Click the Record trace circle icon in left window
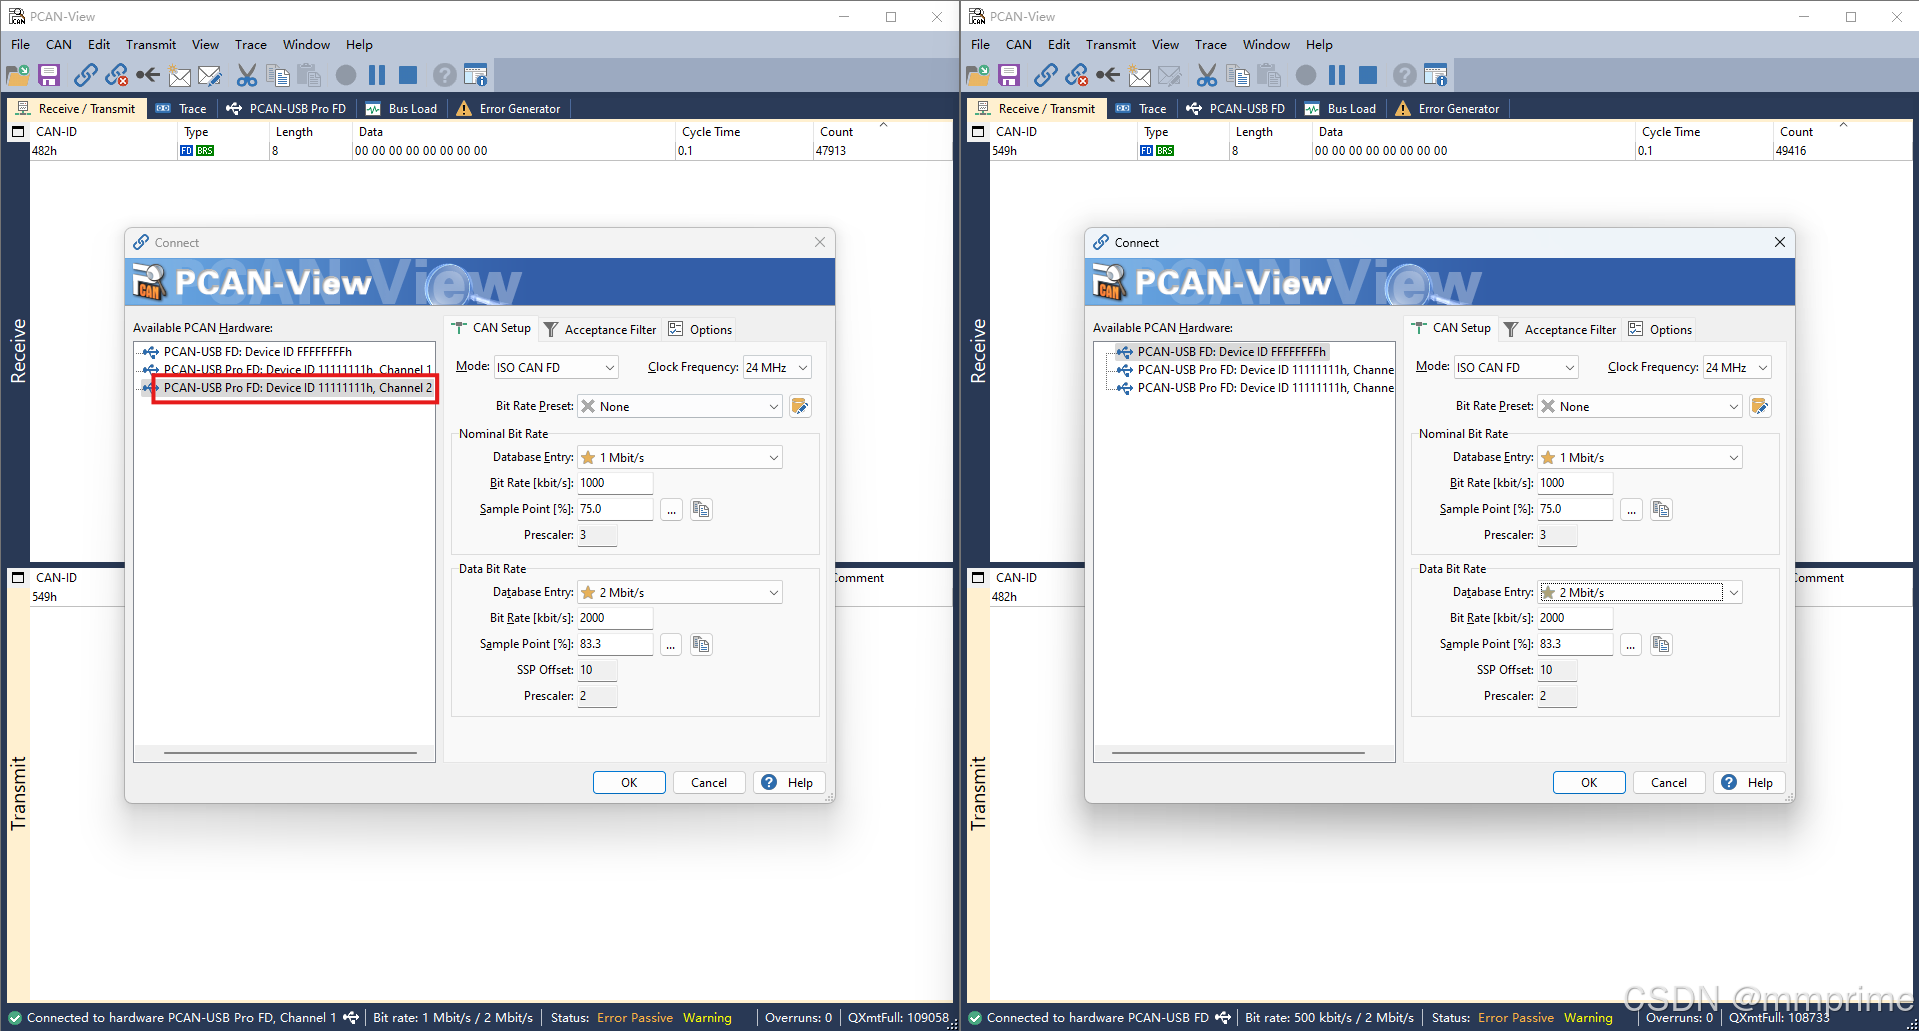This screenshot has height=1031, width=1919. pos(346,75)
